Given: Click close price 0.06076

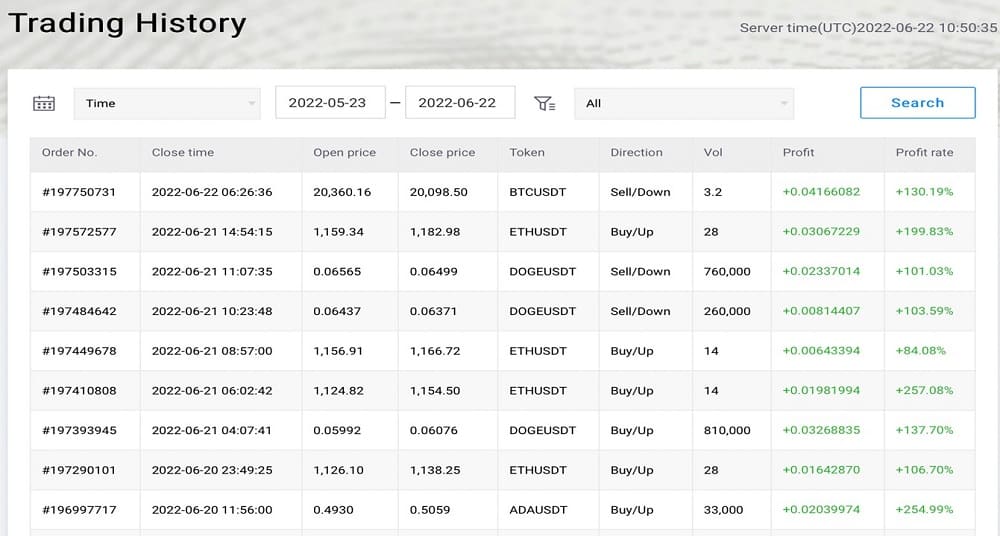Looking at the screenshot, I should tap(434, 430).
